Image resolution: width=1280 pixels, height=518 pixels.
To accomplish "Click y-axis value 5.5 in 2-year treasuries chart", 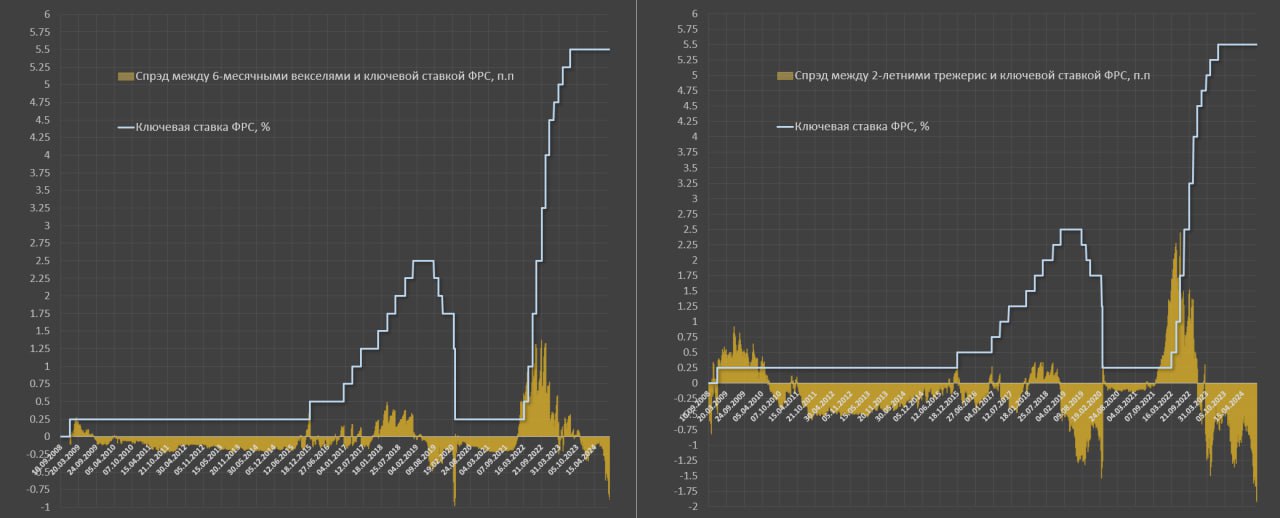I will [691, 44].
